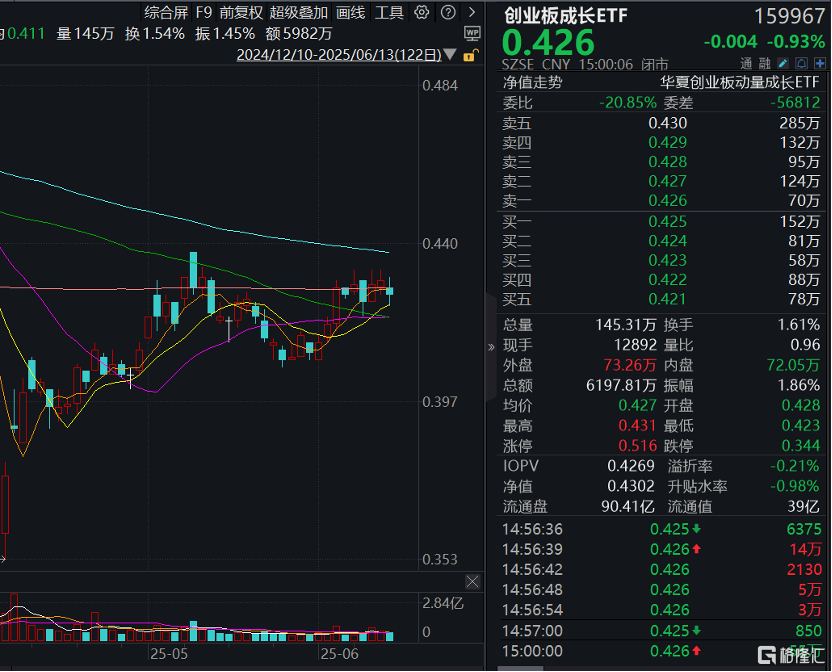
Task: Set a price alert with bell icon
Action: pos(801,64)
